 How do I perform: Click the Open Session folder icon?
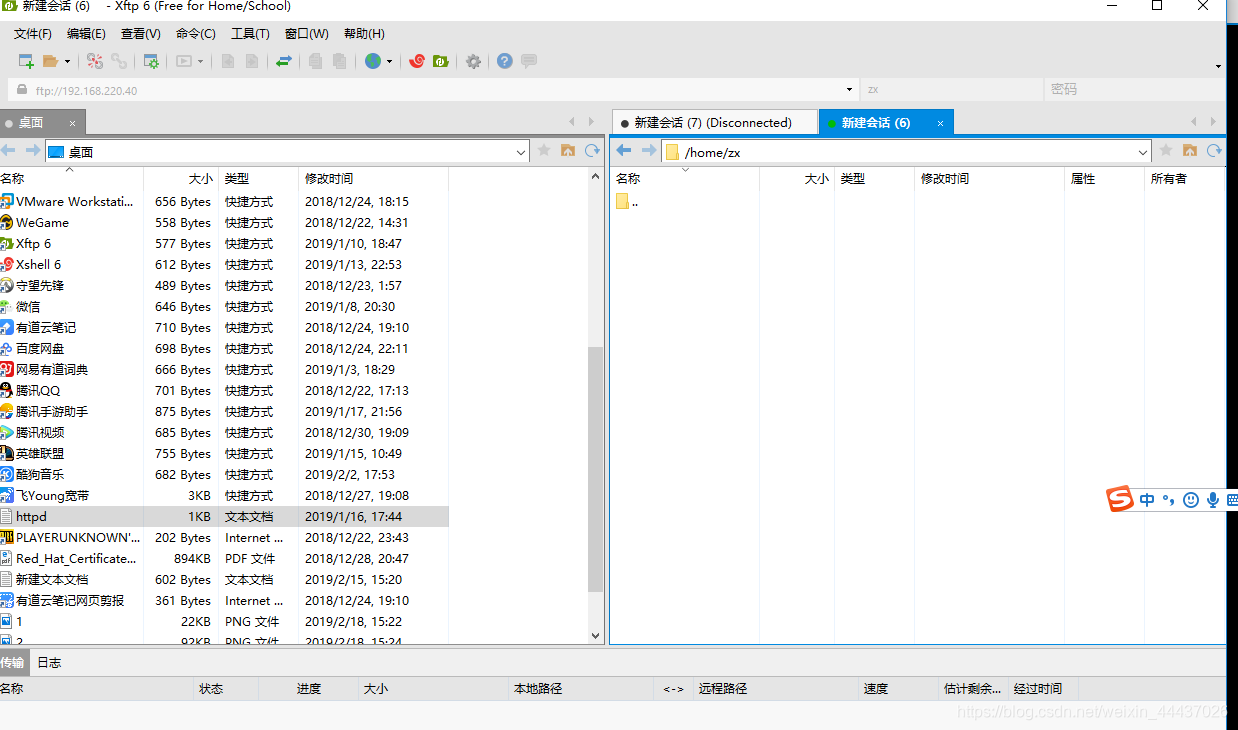pyautogui.click(x=50, y=61)
